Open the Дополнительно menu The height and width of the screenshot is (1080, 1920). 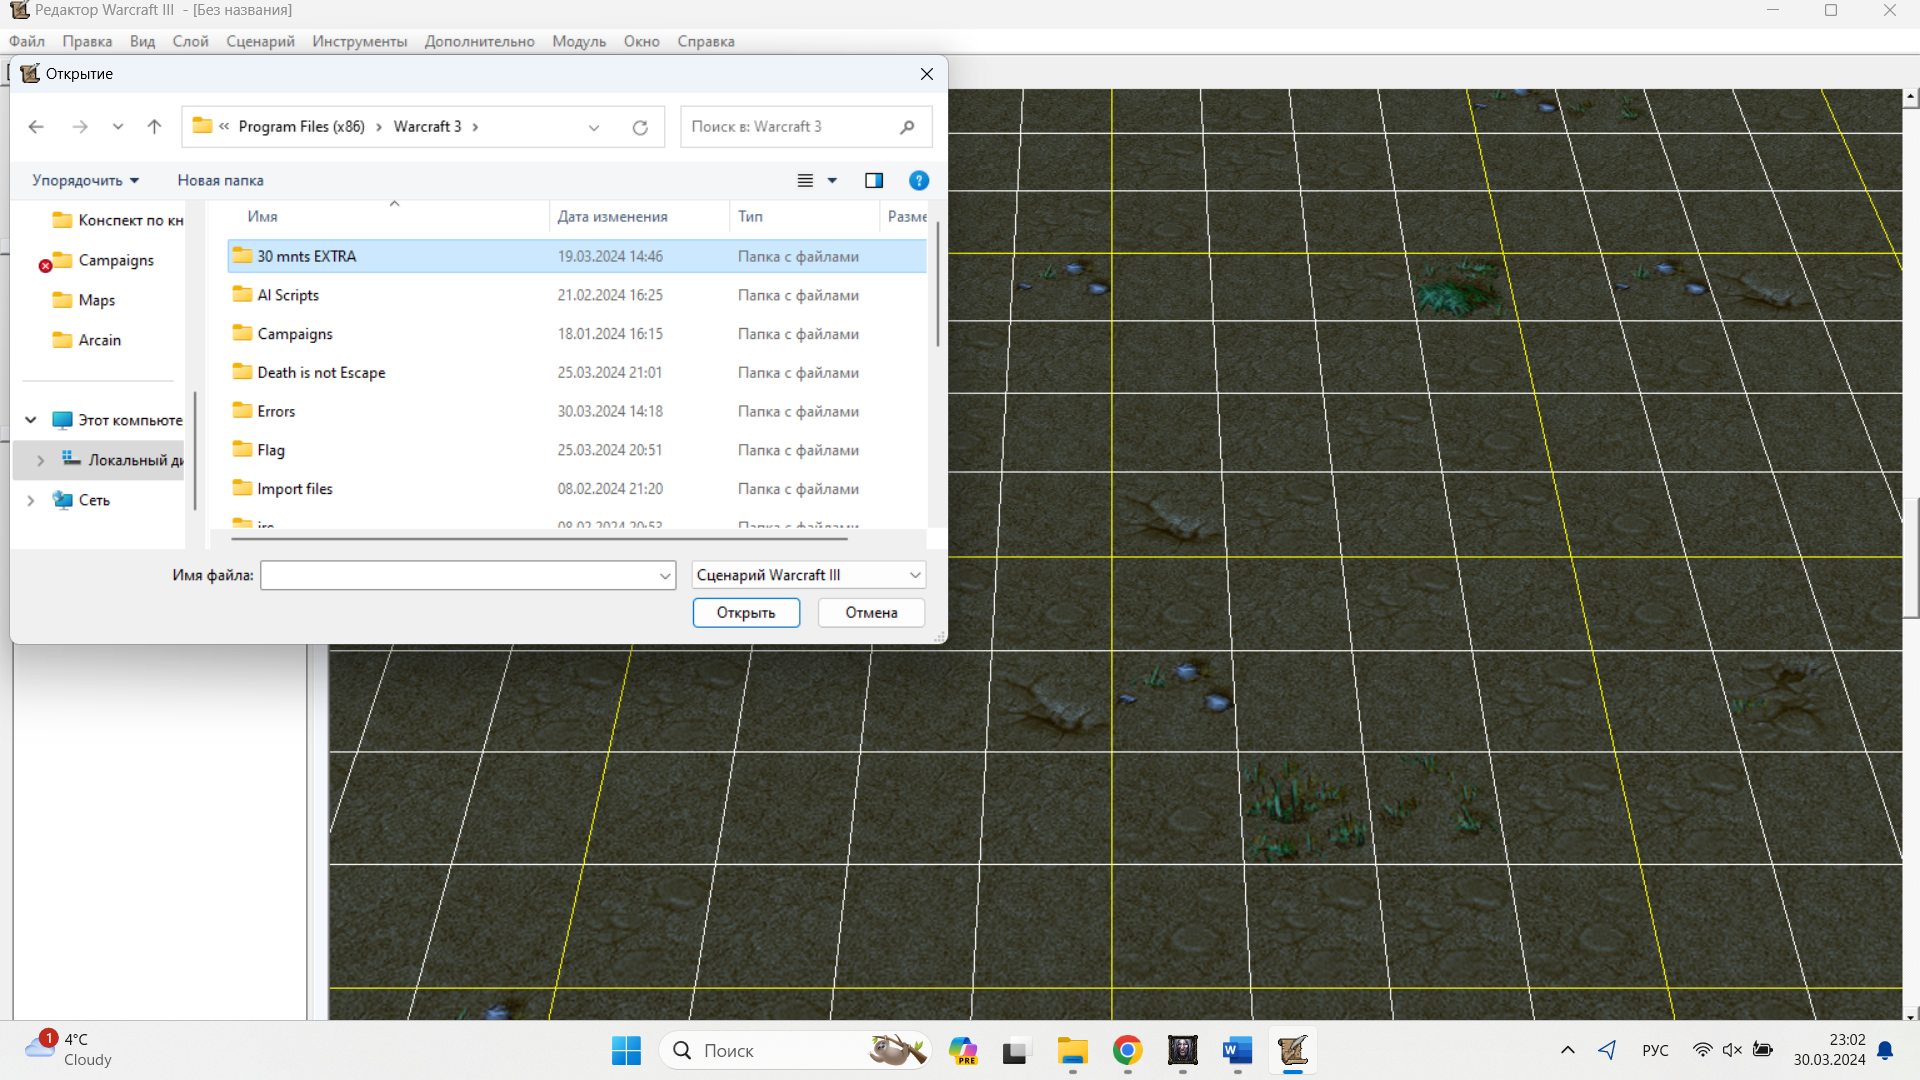coord(480,41)
